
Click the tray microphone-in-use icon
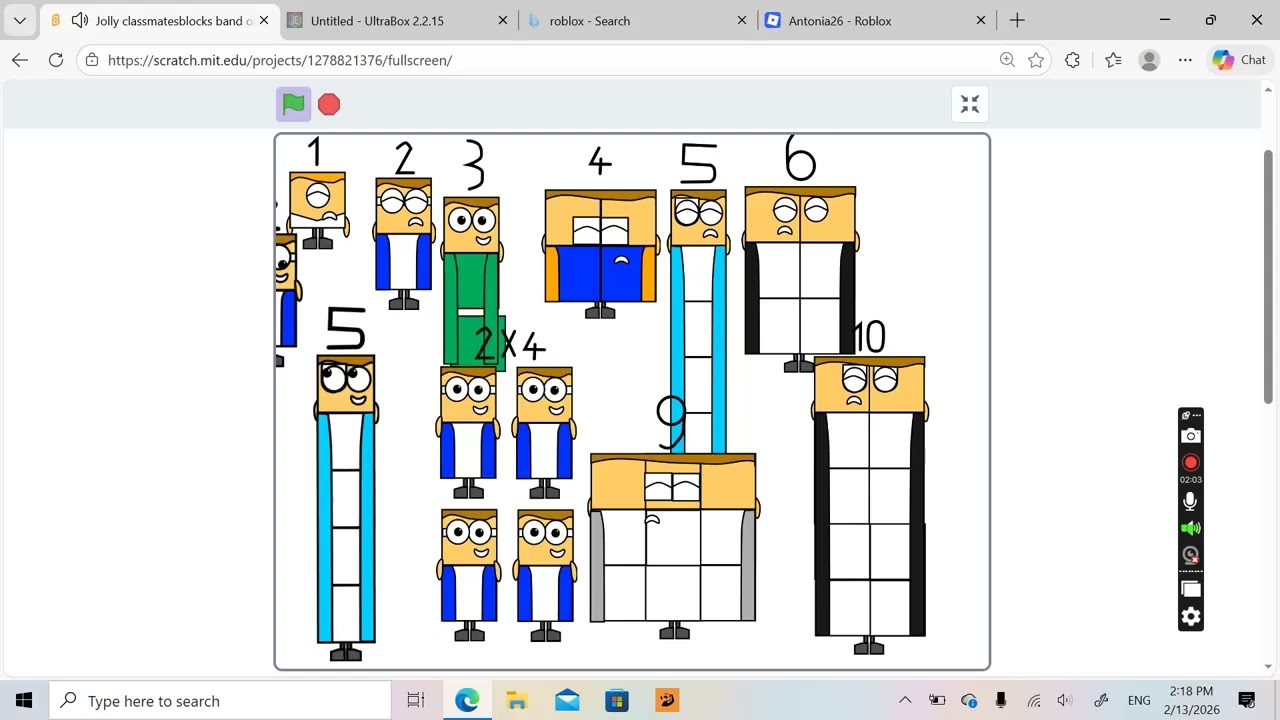coord(1001,701)
